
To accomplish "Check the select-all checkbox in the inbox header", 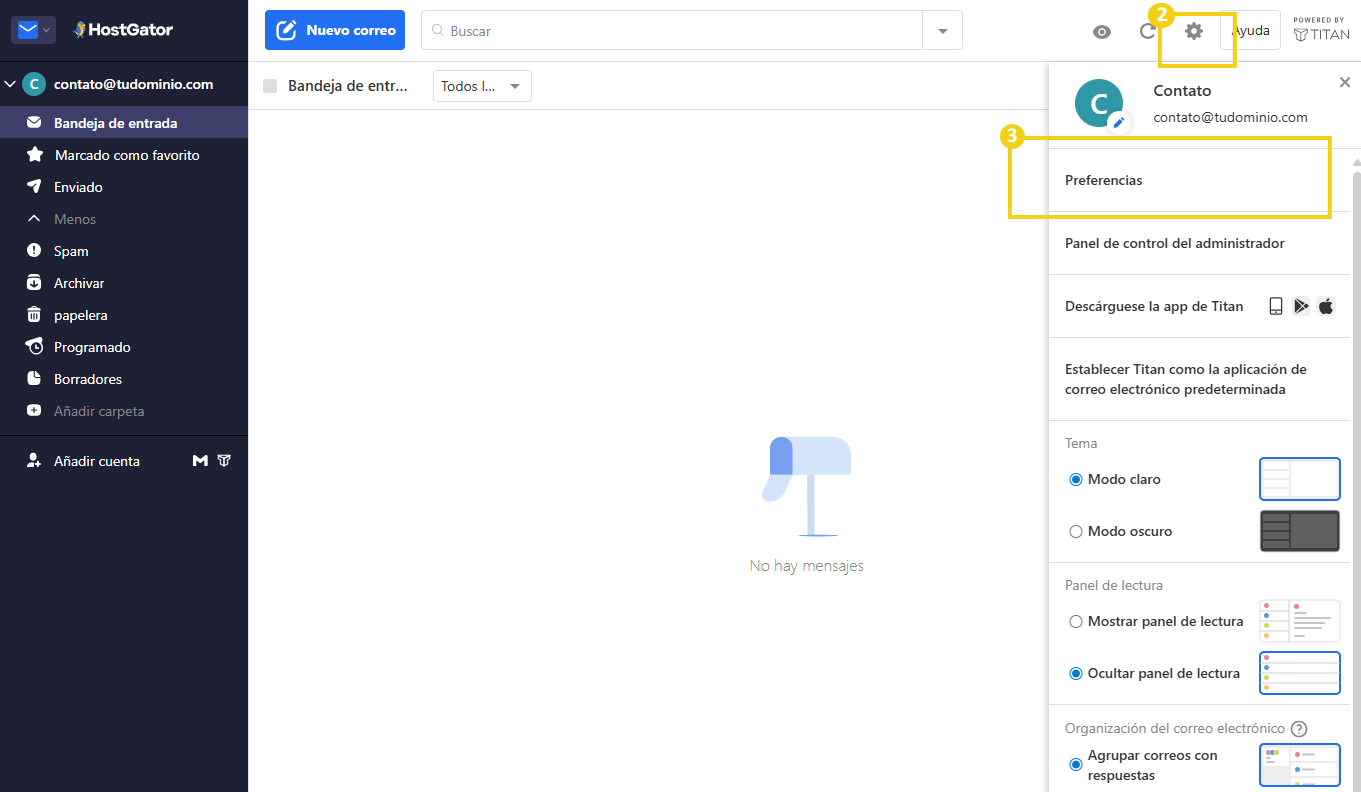I will coord(269,86).
